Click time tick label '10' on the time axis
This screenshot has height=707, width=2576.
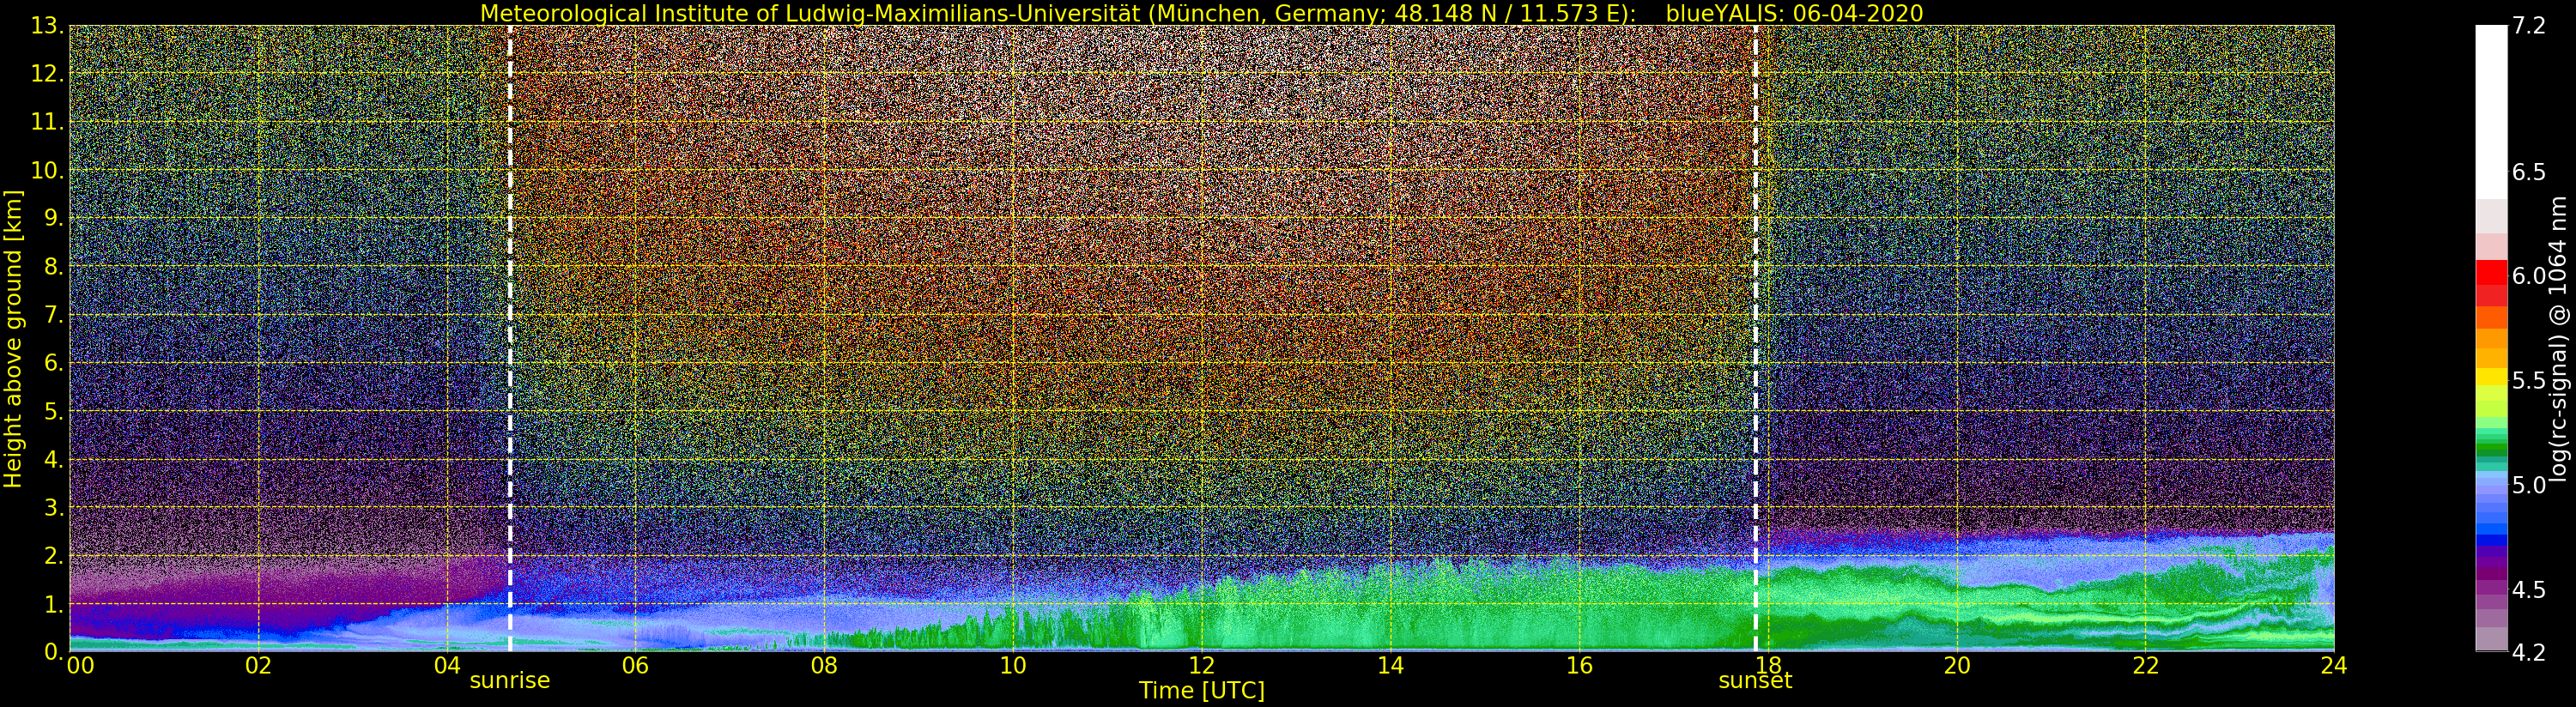[x=1013, y=666]
